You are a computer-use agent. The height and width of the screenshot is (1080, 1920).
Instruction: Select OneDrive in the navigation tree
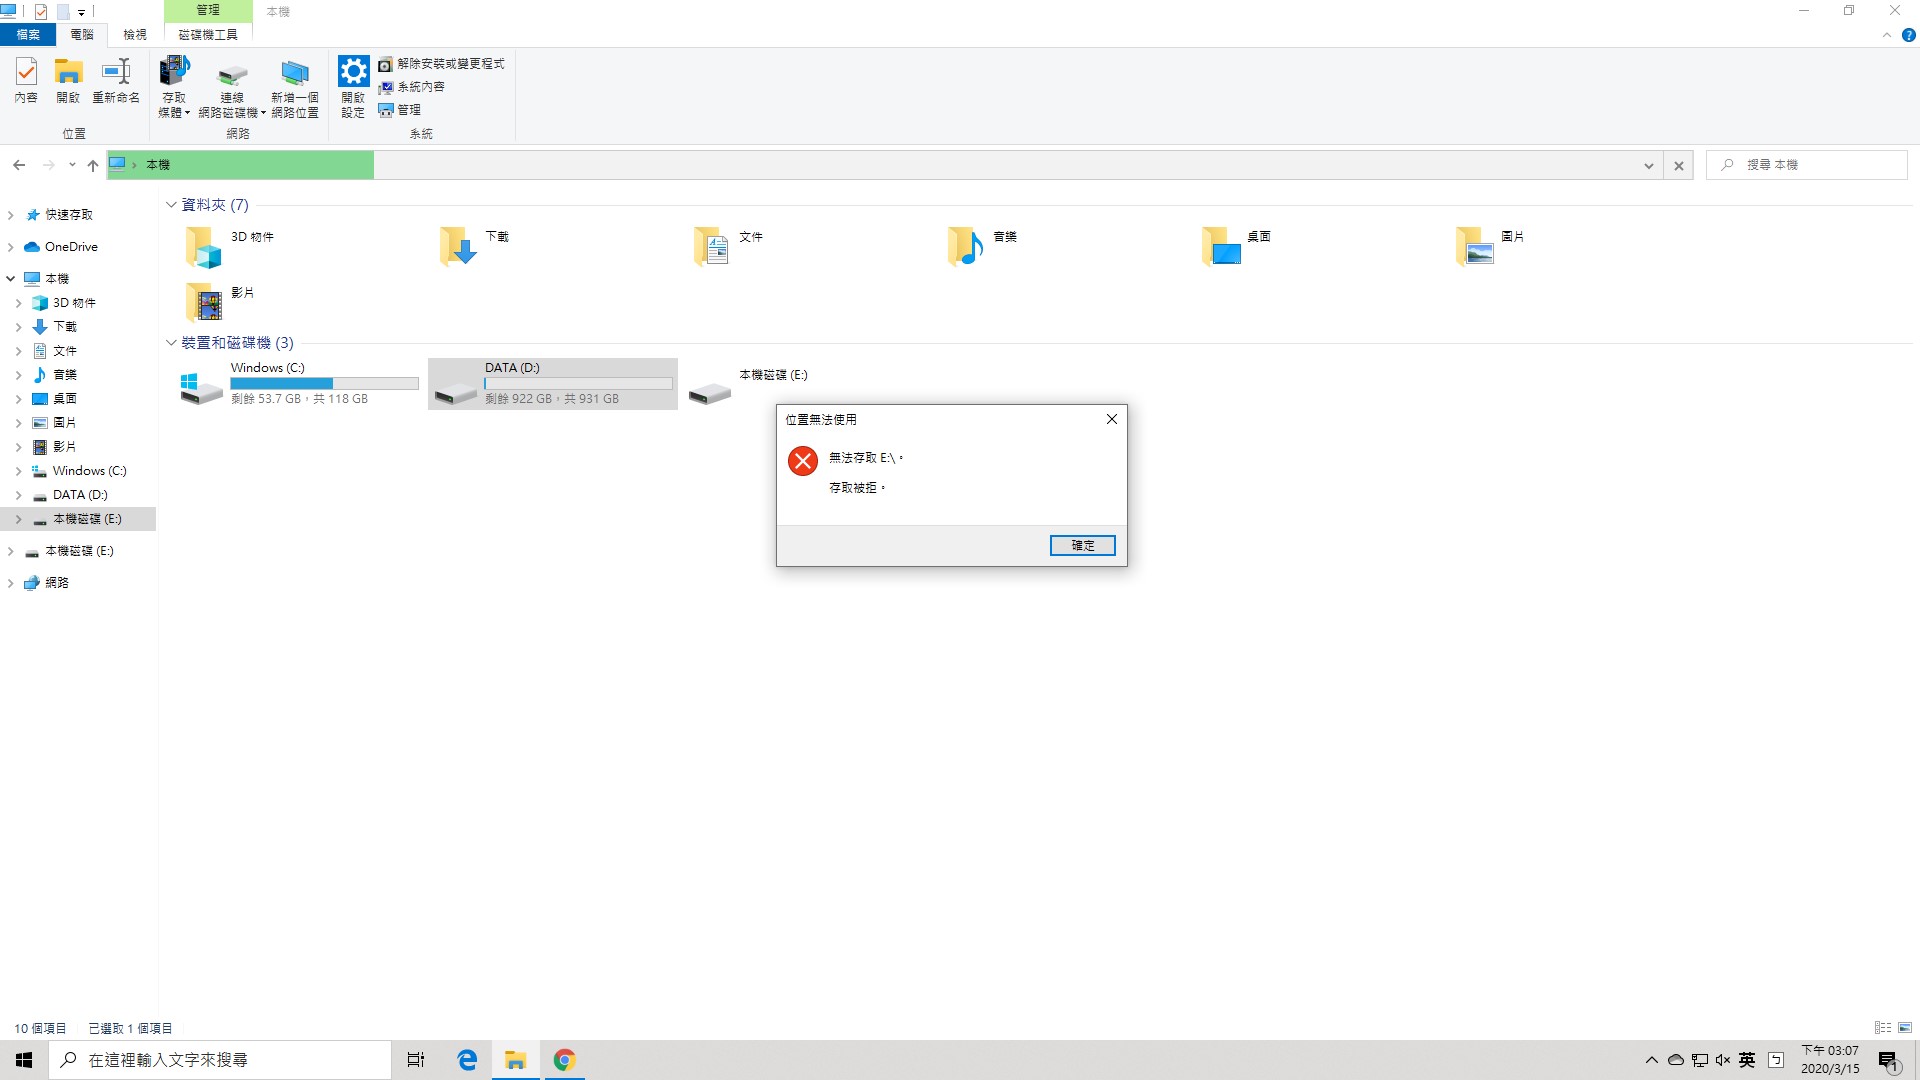point(70,247)
